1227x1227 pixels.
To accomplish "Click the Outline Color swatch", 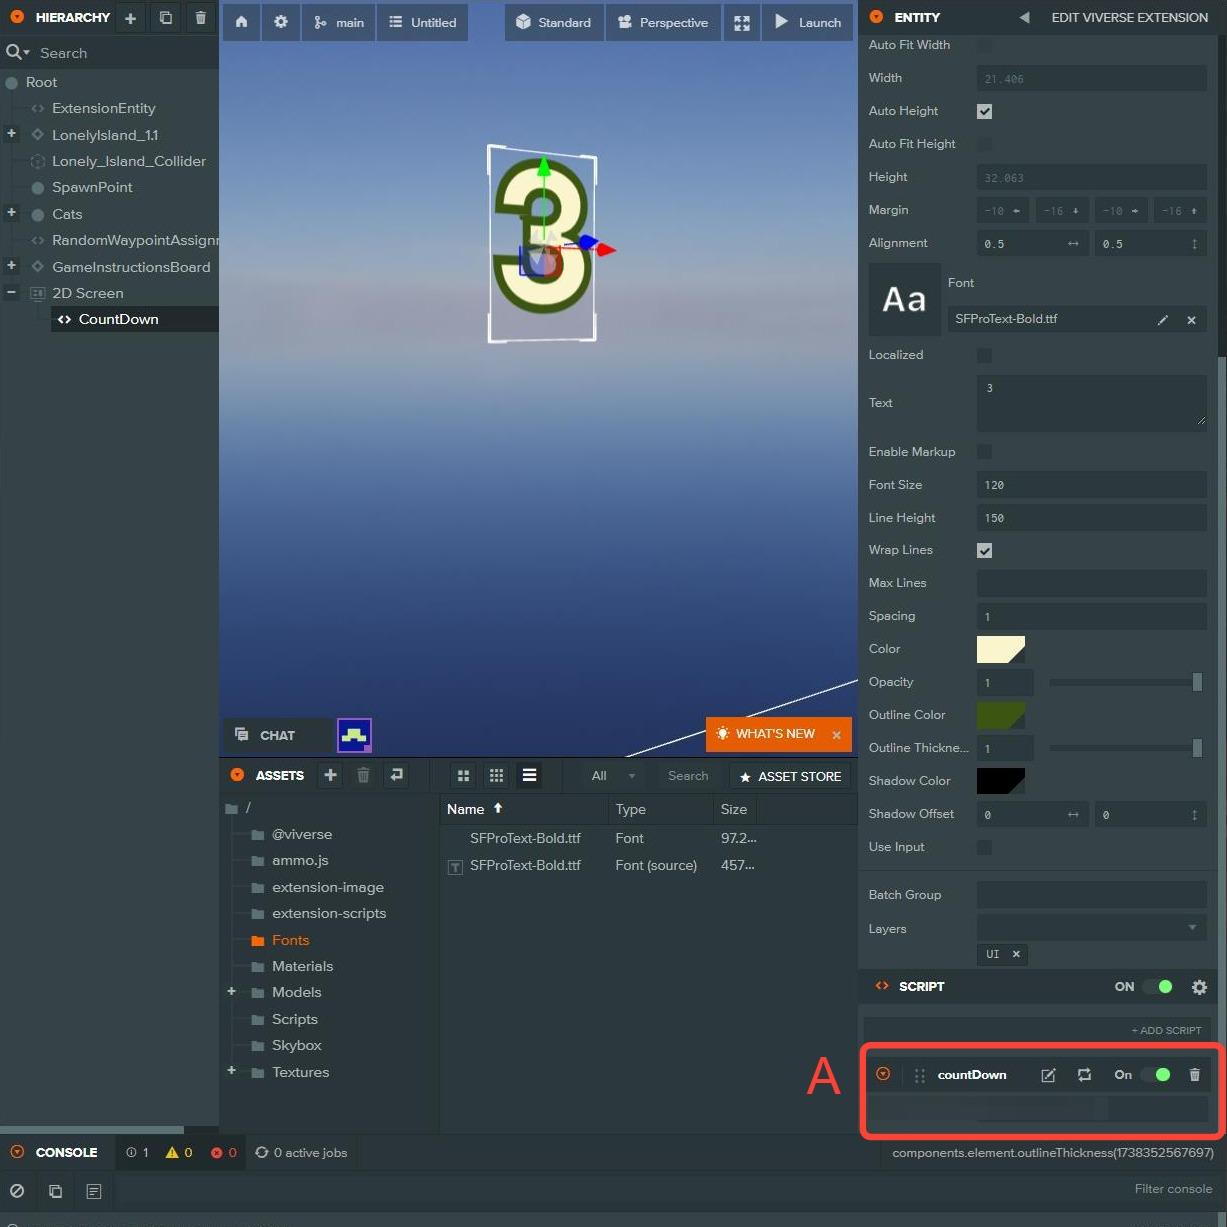I will 1000,715.
